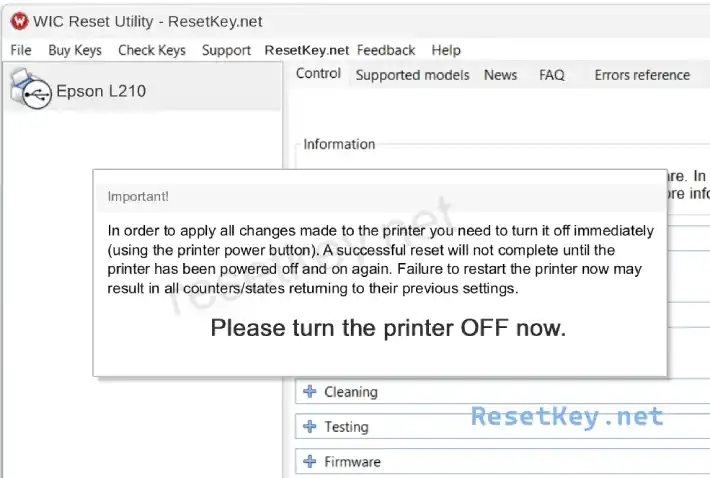Open the Support menu
This screenshot has width=710, height=478.
pyautogui.click(x=226, y=50)
